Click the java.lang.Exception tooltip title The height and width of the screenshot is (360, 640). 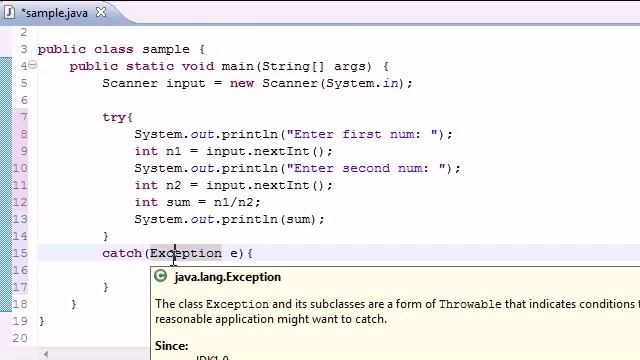click(x=227, y=277)
